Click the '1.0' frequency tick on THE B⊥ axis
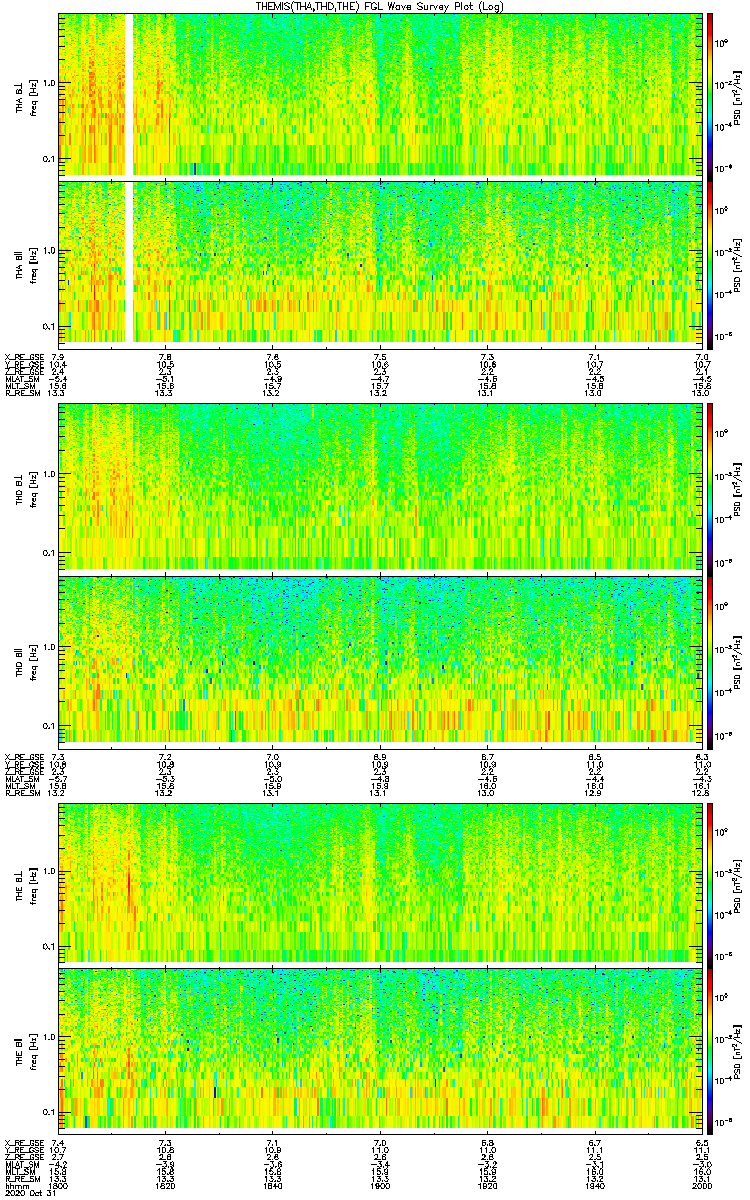Image resolution: width=750 pixels, height=1200 pixels. 48,871
